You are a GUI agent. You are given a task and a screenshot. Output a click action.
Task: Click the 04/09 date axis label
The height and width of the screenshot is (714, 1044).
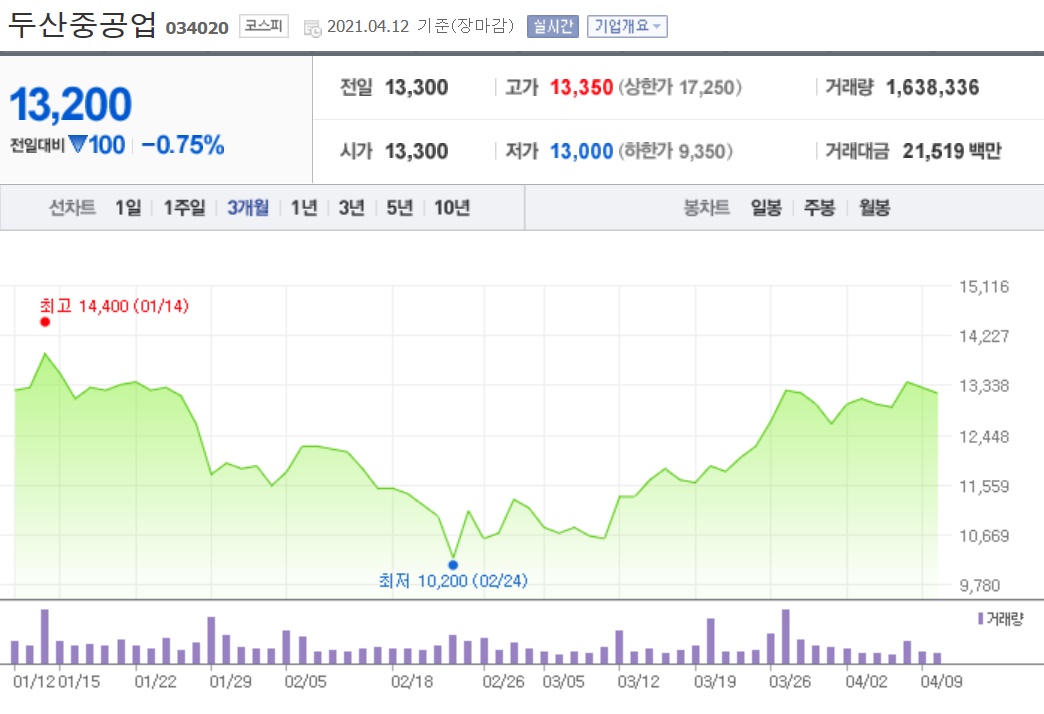pyautogui.click(x=941, y=681)
